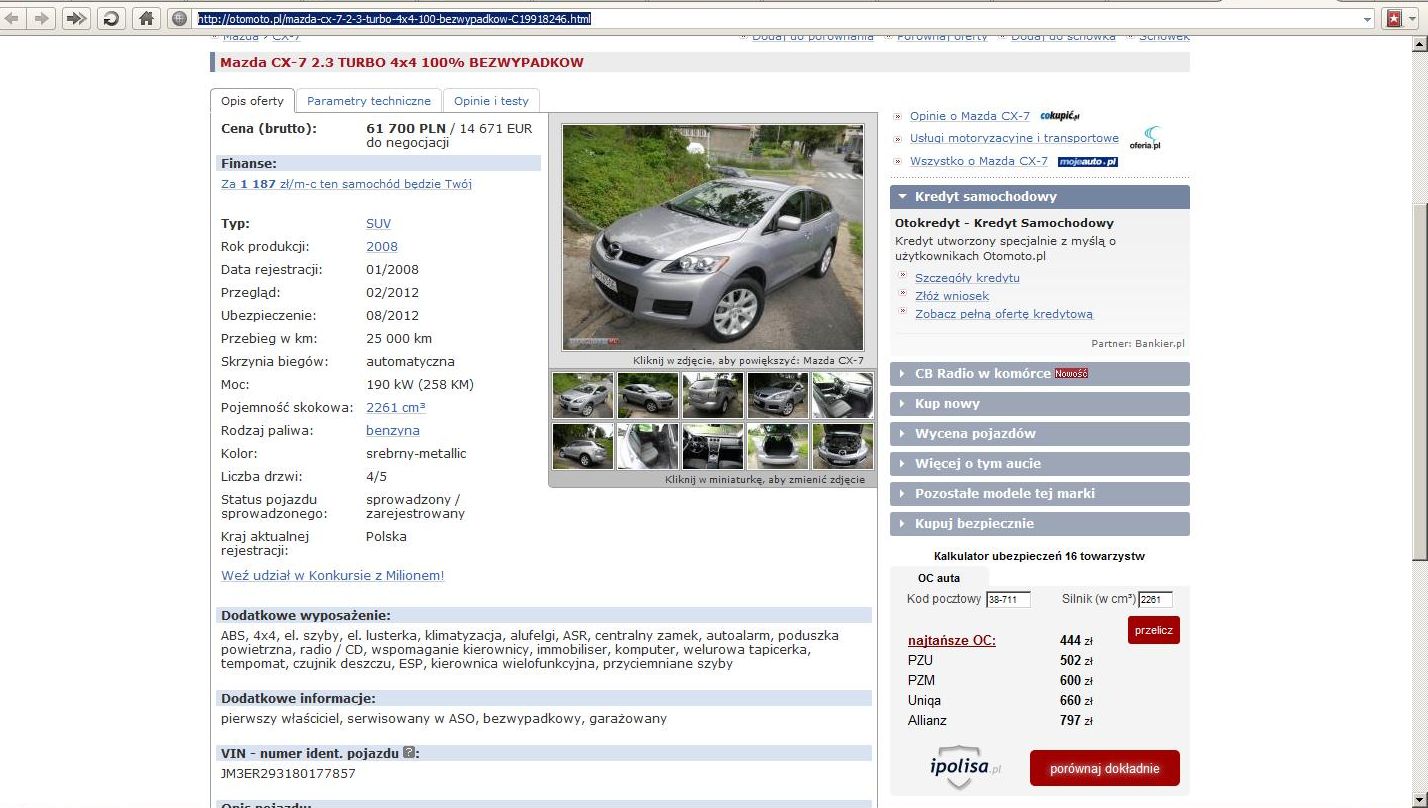The width and height of the screenshot is (1428, 808).
Task: Select the dashboard interior thumbnail
Action: point(713,446)
